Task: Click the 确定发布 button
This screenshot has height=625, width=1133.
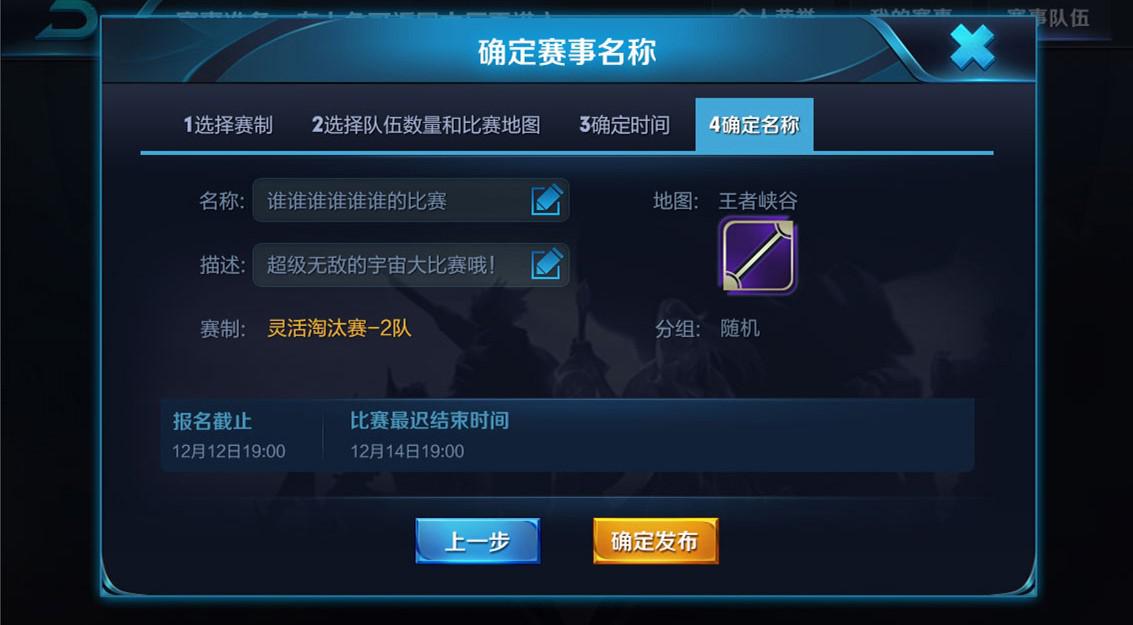Action: [655, 541]
